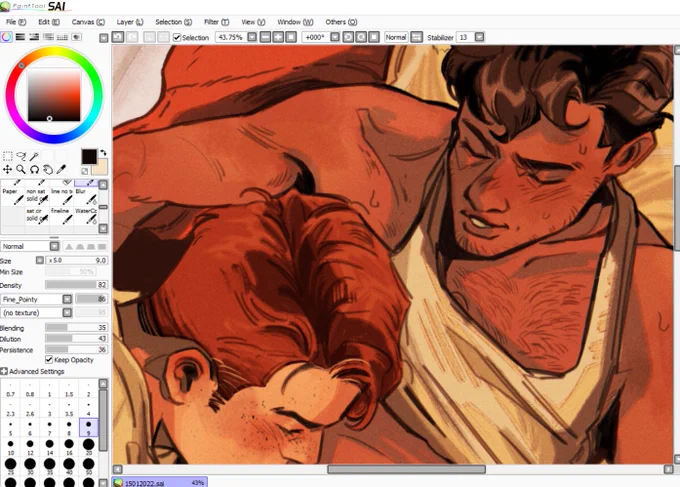Show the scratchpad panel icon
This screenshot has height=487, width=680.
tap(76, 37)
